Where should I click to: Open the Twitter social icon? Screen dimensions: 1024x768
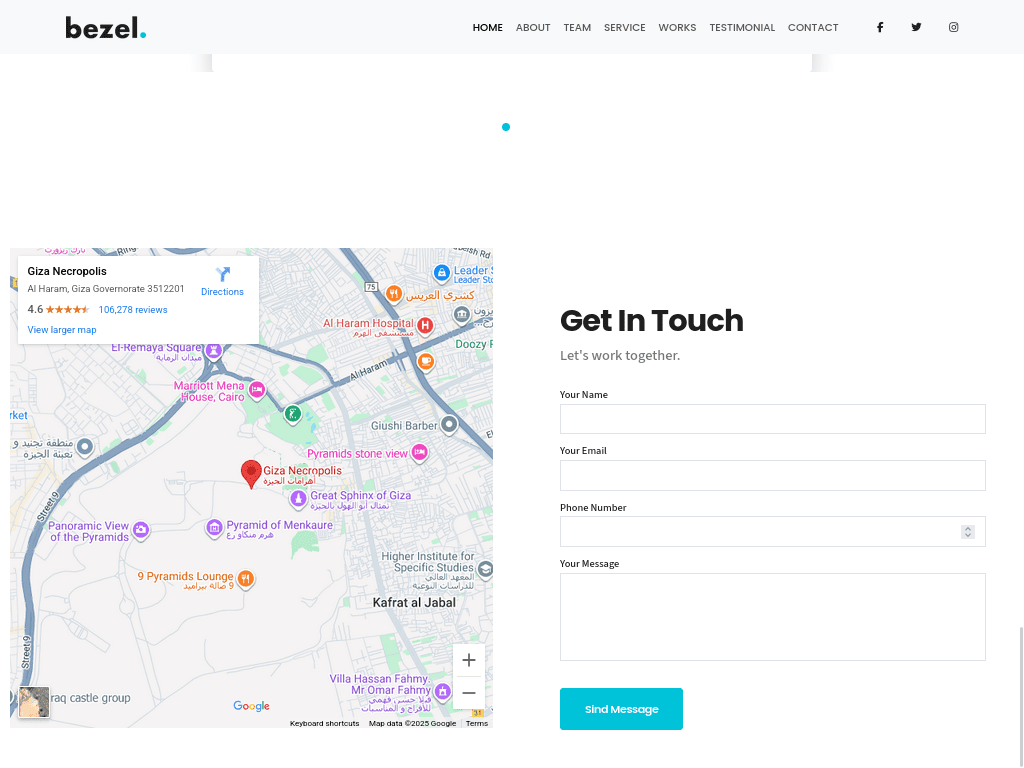point(916,27)
